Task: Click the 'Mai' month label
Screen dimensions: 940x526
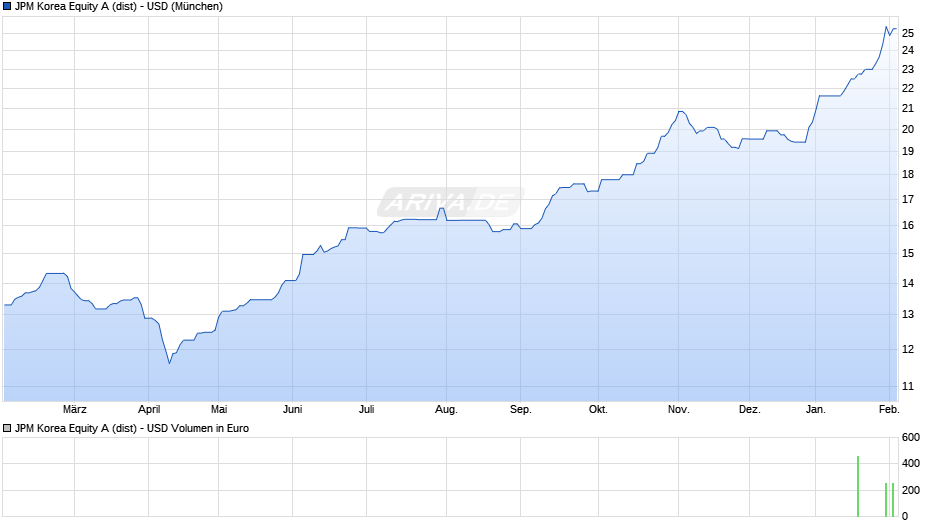Action: click(x=219, y=409)
